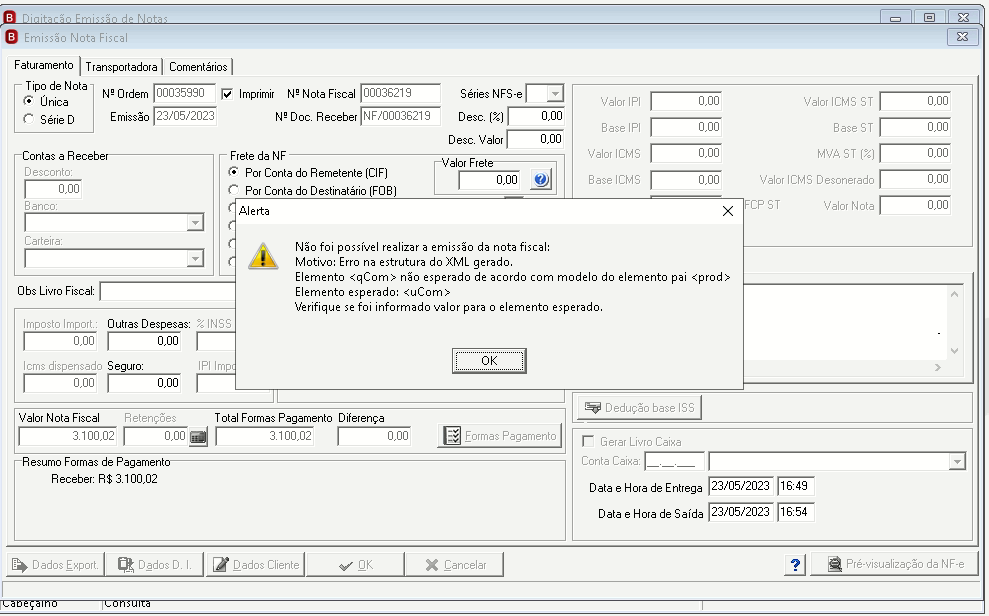Click OK in the Alerta dialog
Screen dimensions: 989x616
coord(489,361)
